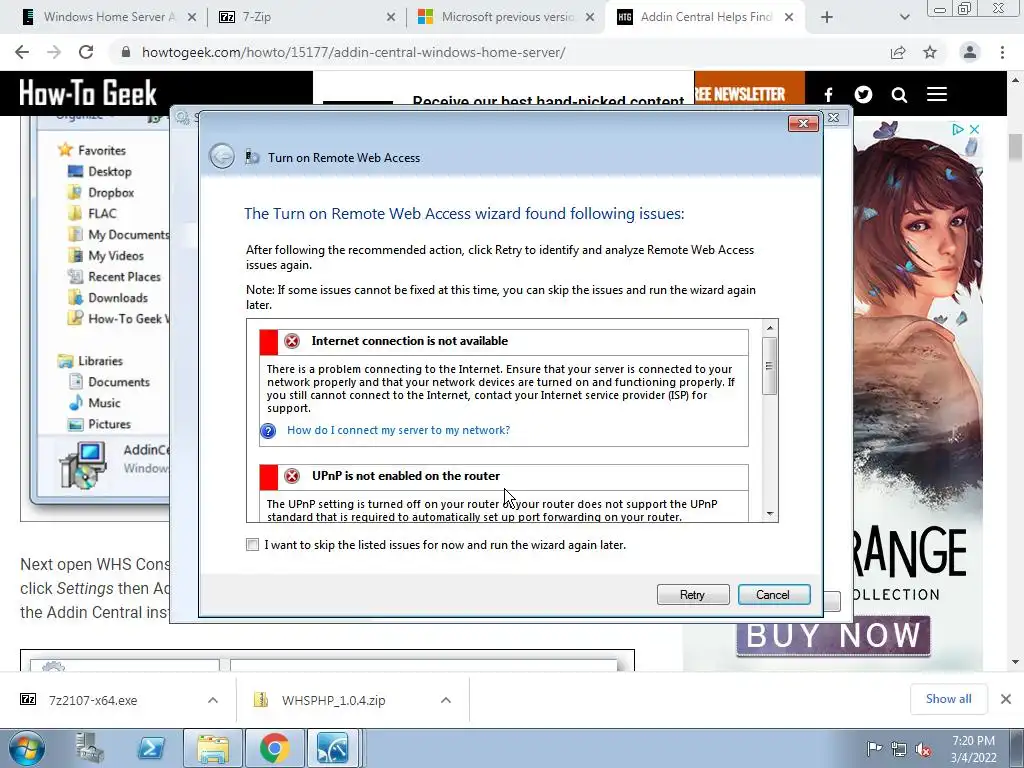Switch to Windows Home Server tab

109,17
